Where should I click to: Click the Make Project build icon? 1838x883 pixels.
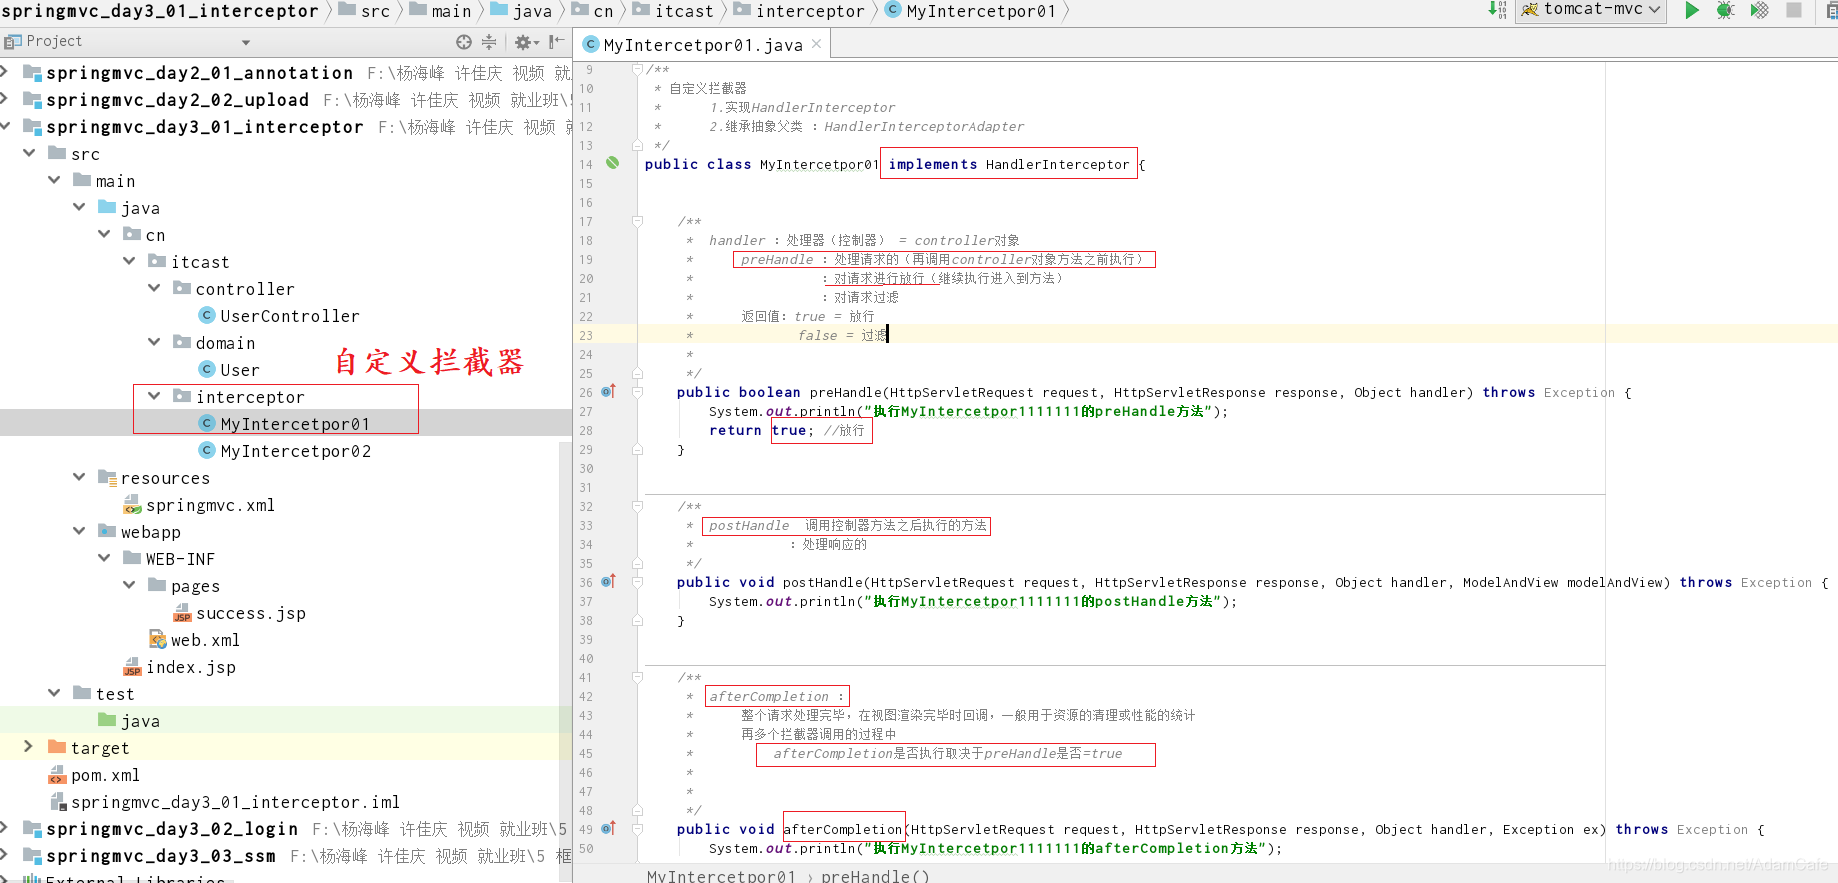pyautogui.click(x=1497, y=10)
